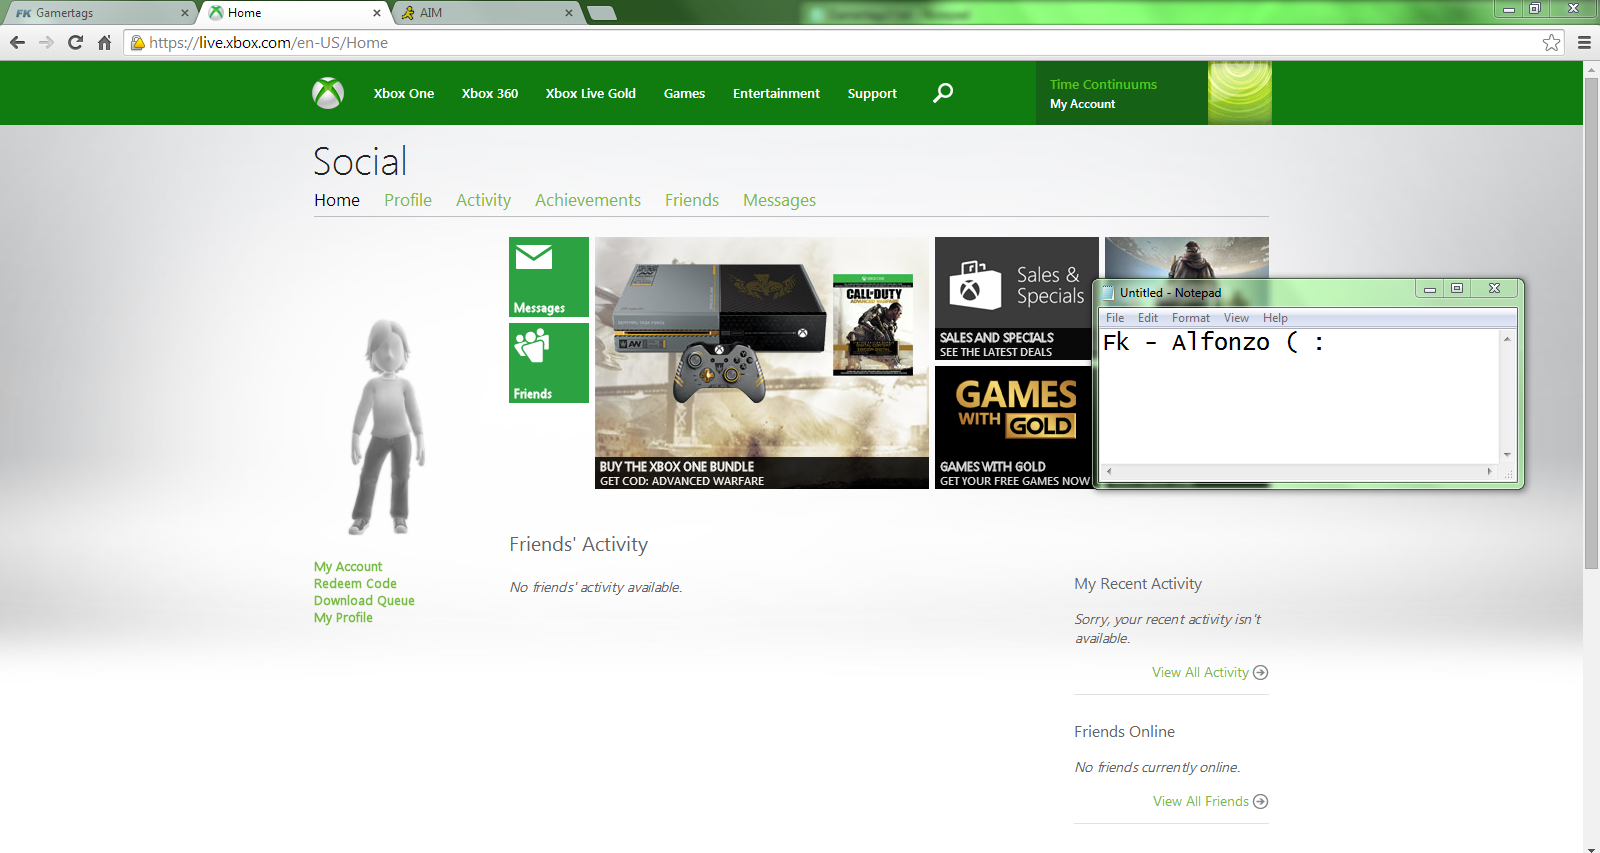Click the Xbox logo icon in header
The height and width of the screenshot is (853, 1600).
(328, 93)
